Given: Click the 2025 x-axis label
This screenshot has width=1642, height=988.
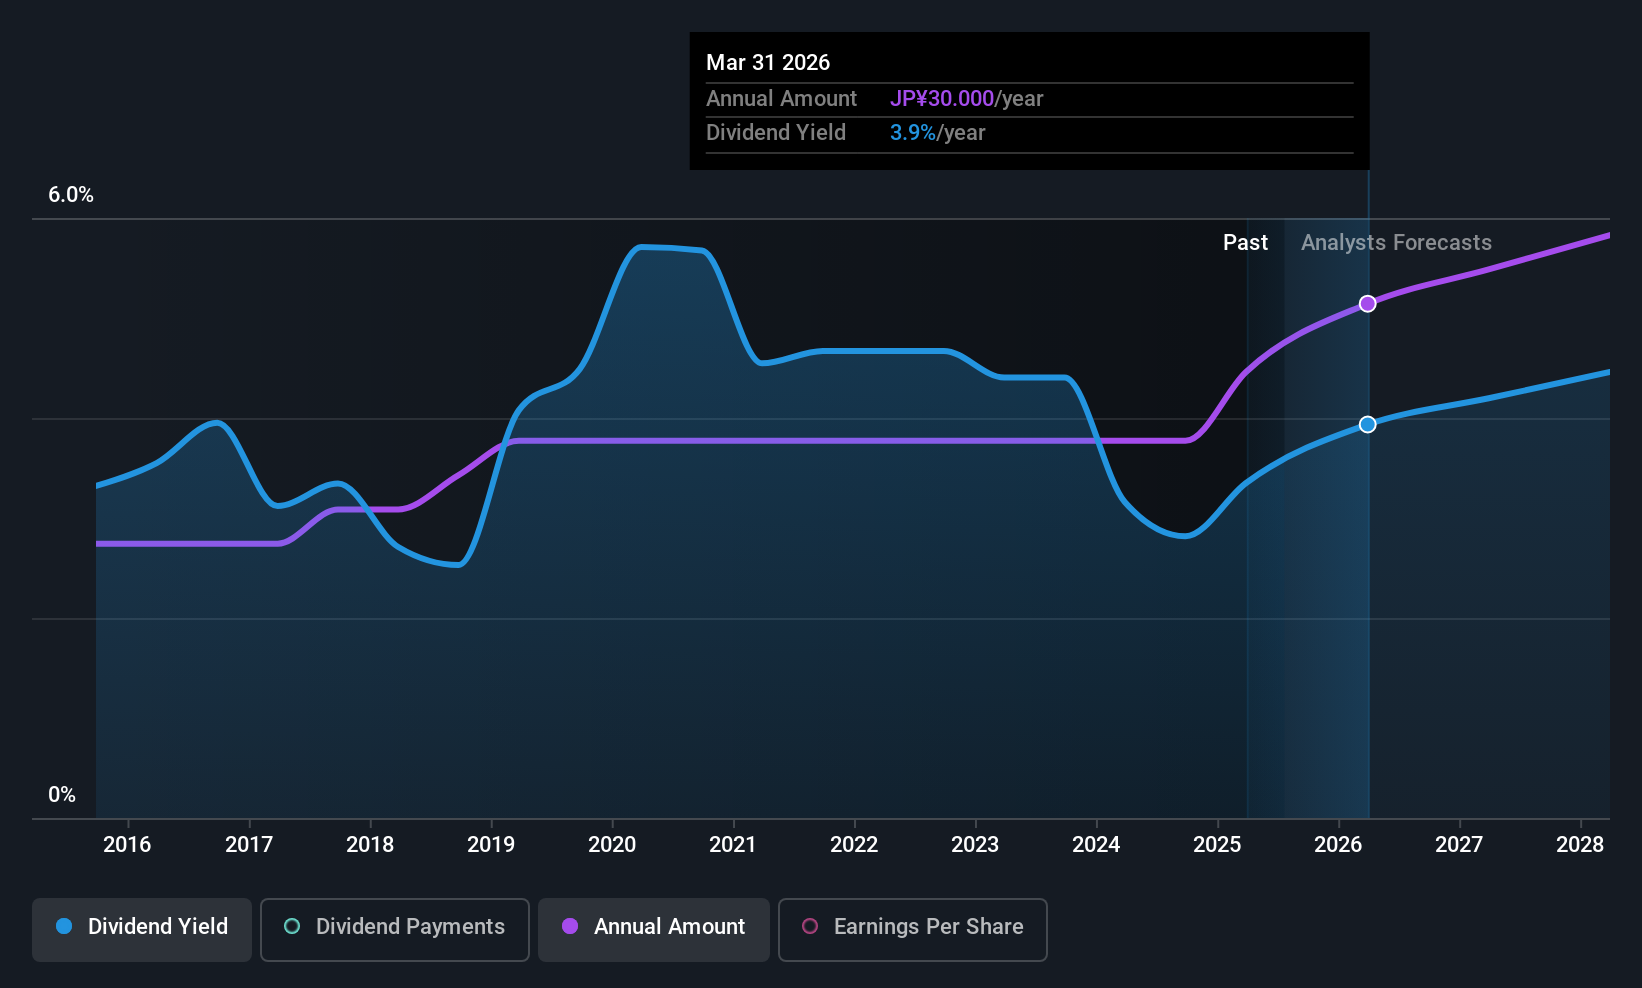Looking at the screenshot, I should point(1217,845).
